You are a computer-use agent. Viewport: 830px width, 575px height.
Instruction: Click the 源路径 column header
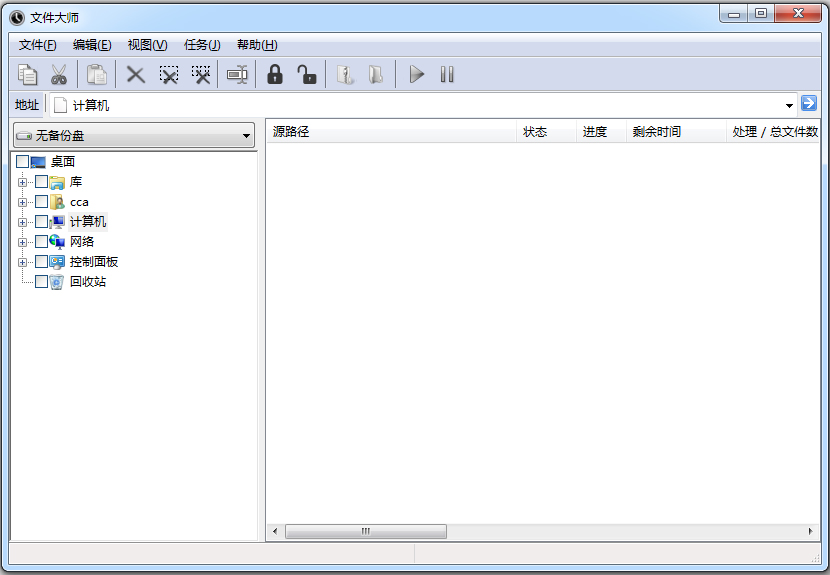coord(392,132)
